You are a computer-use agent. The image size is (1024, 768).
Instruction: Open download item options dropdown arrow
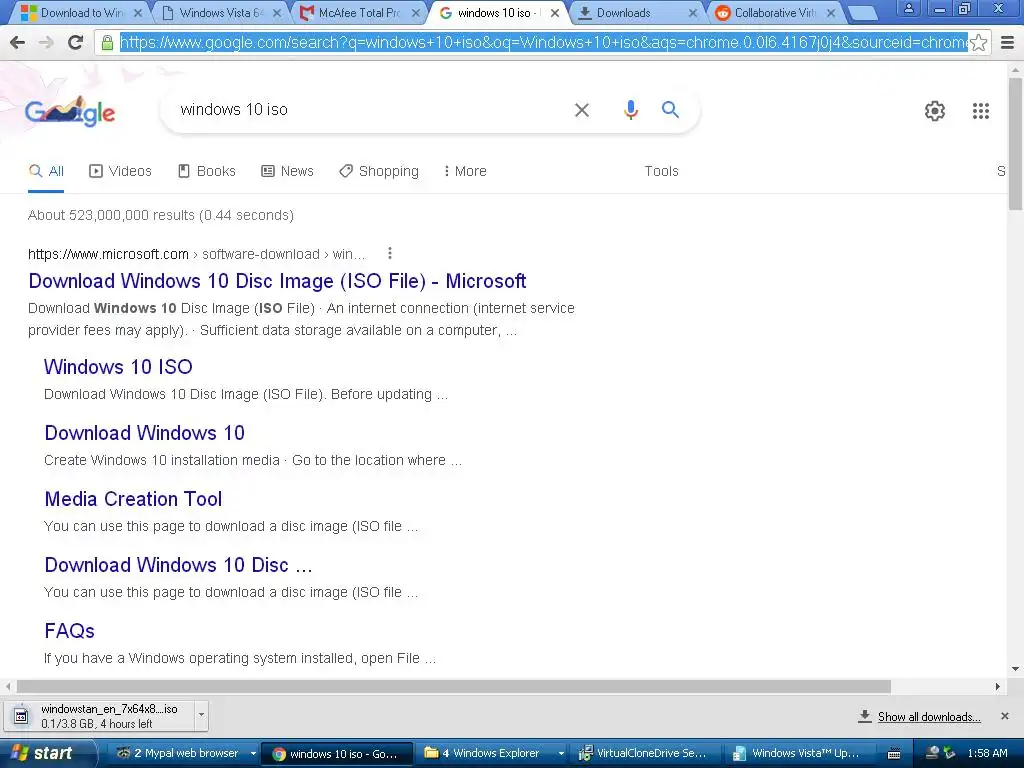point(201,714)
